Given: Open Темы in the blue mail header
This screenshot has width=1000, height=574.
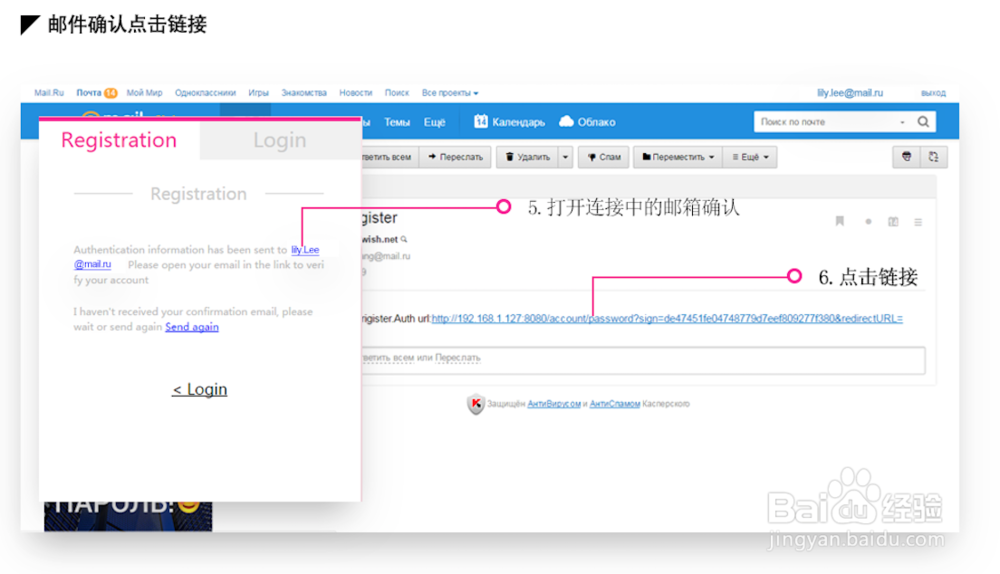Looking at the screenshot, I should click(397, 122).
